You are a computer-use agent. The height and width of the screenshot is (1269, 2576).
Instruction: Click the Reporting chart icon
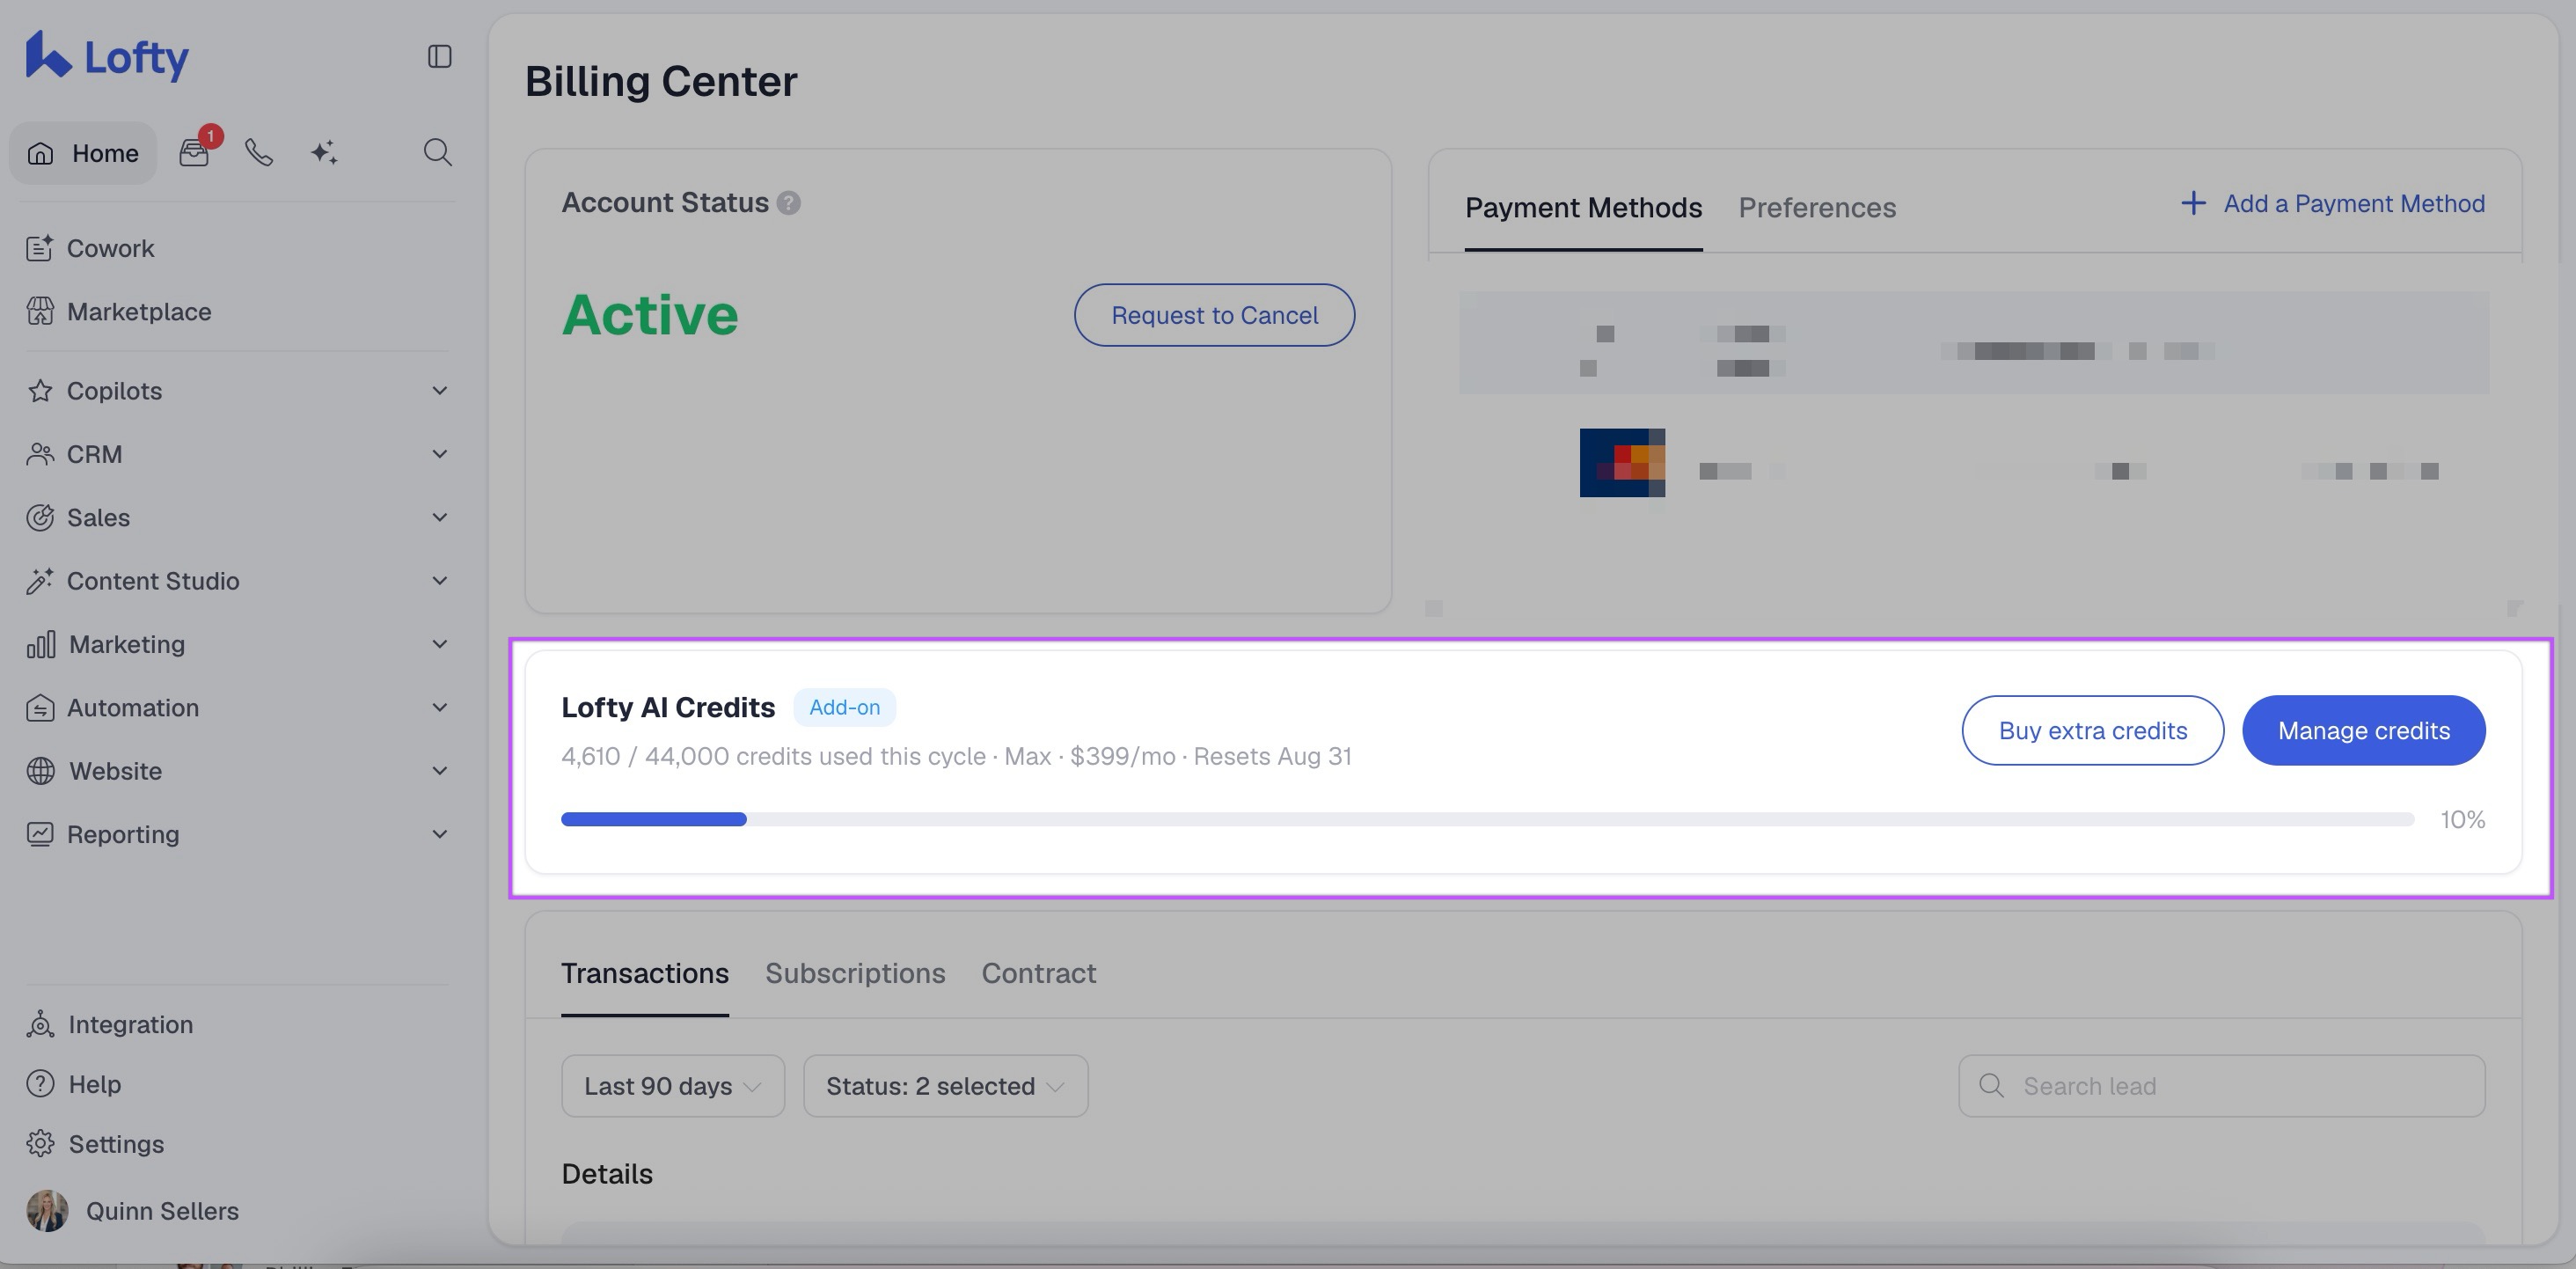[x=40, y=834]
